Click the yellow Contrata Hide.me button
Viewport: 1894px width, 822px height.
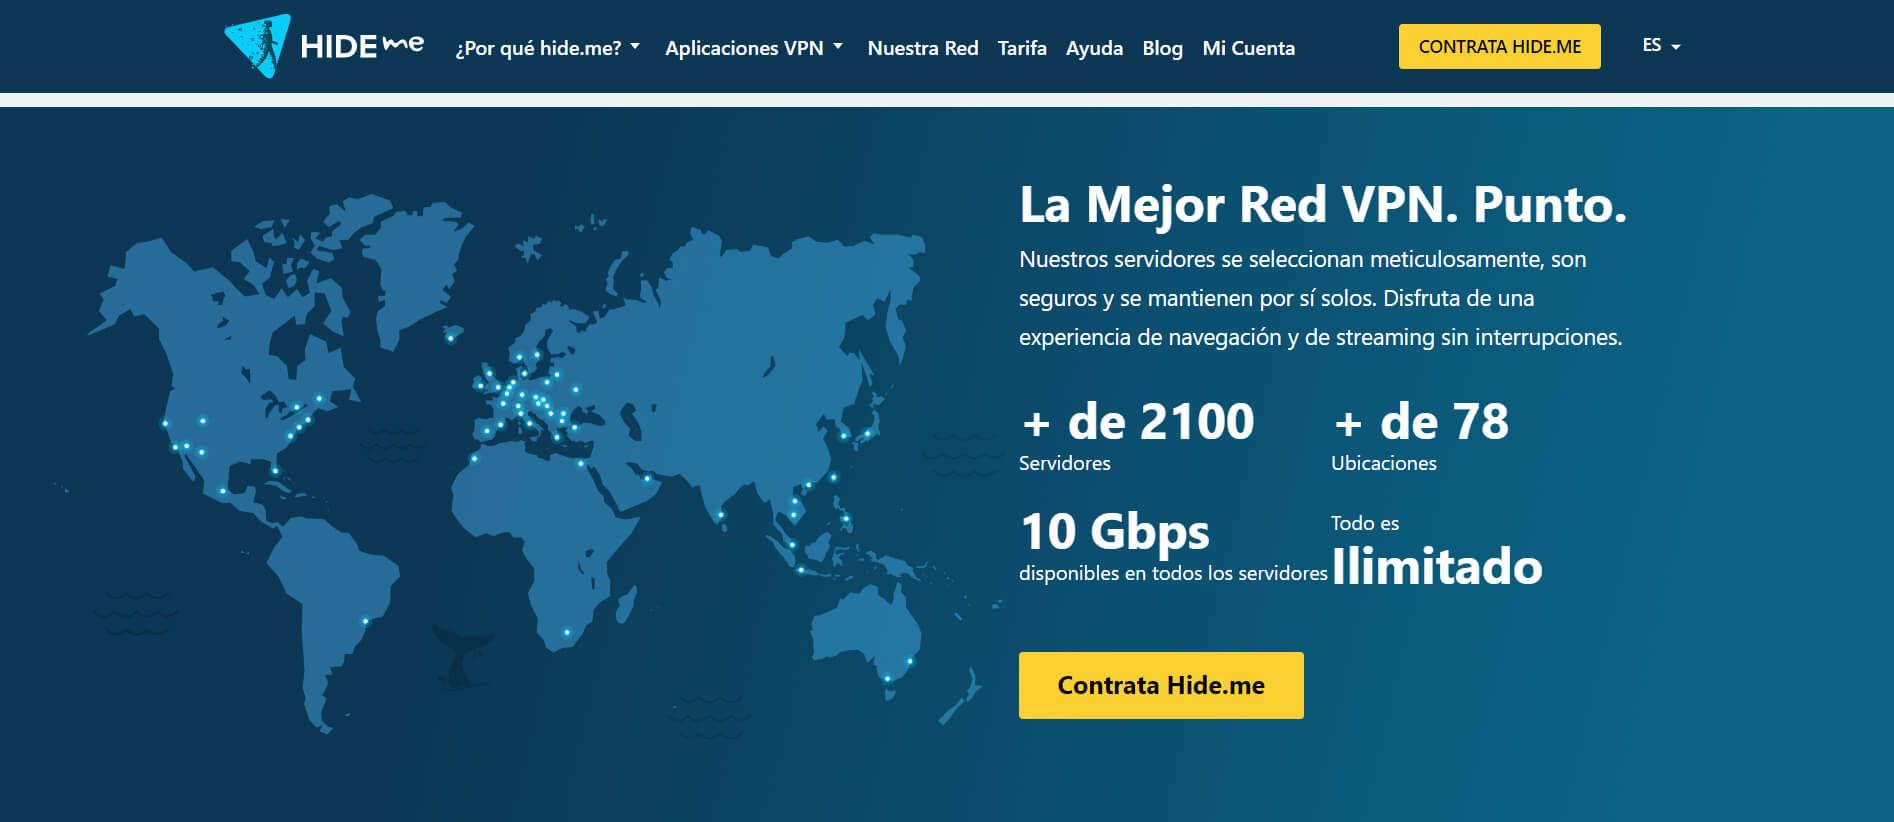[x=1161, y=685]
